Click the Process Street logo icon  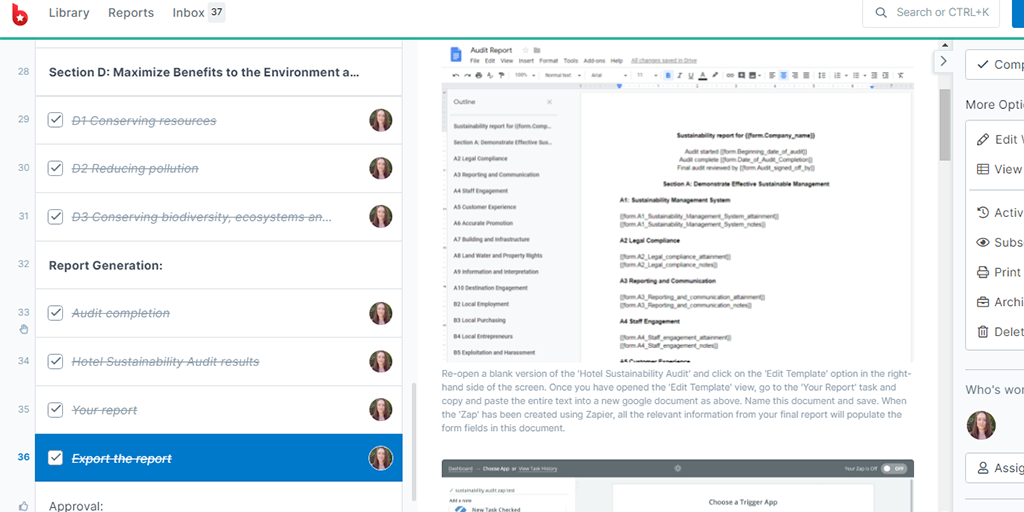click(x=19, y=14)
